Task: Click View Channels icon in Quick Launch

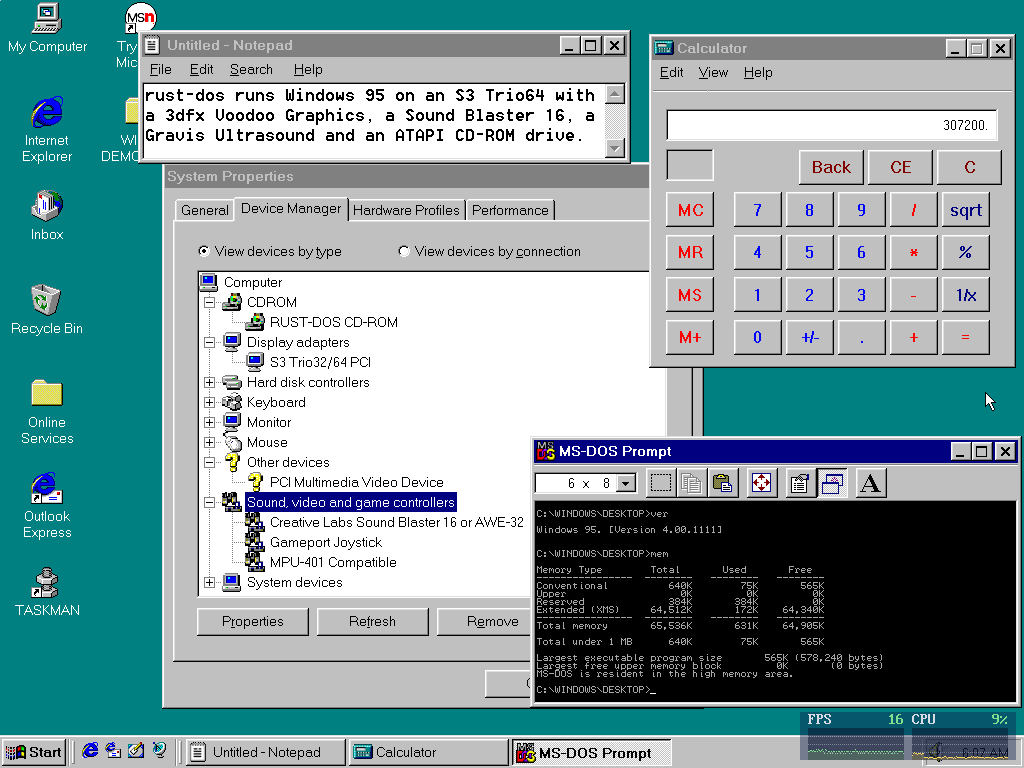Action: click(x=159, y=751)
